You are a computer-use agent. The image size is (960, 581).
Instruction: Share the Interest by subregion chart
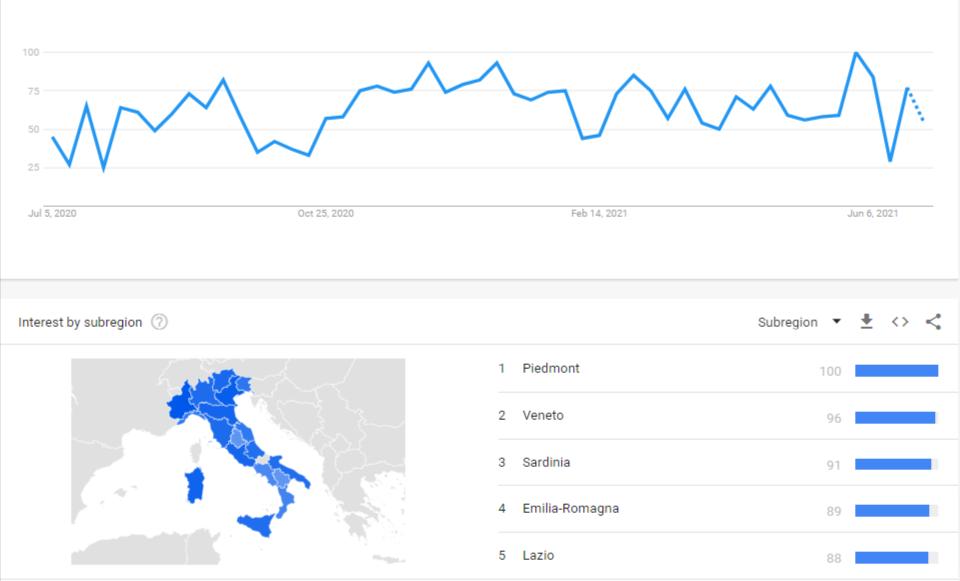(x=933, y=321)
